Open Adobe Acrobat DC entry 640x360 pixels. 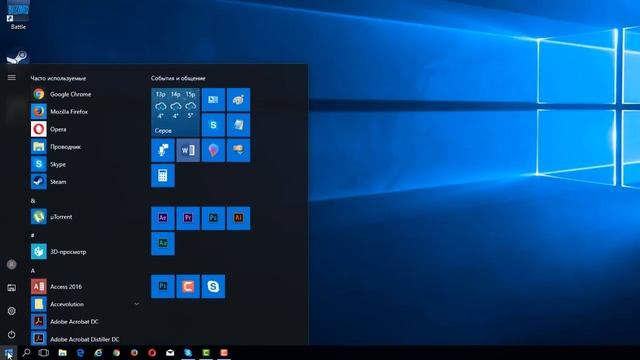pyautogui.click(x=84, y=322)
